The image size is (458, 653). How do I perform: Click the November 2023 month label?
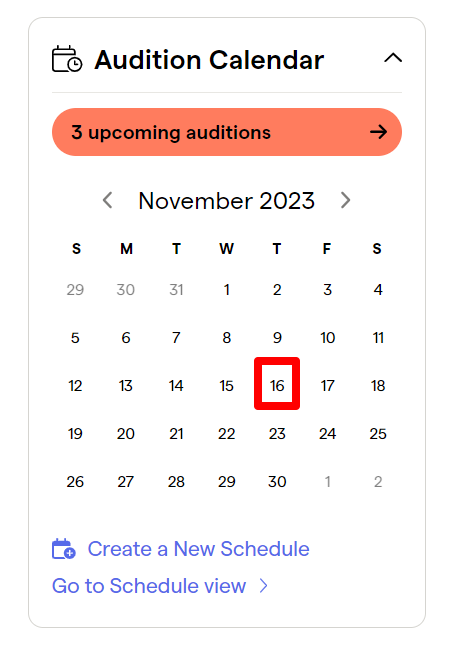point(227,201)
